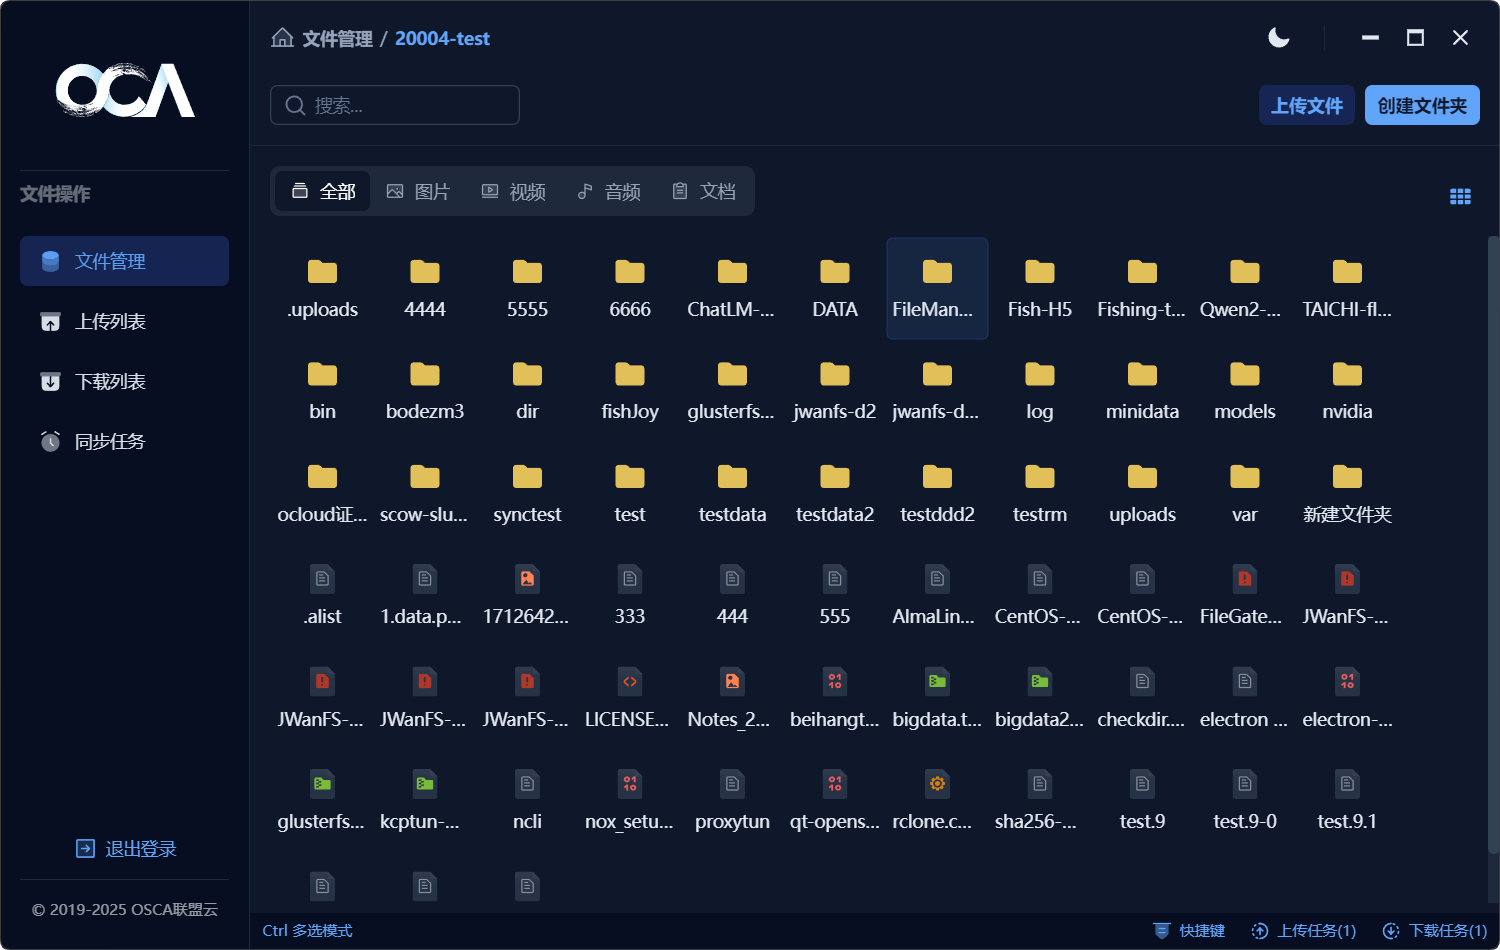The width and height of the screenshot is (1500, 950).
Task: Click the 上传文件 button
Action: 1306,105
